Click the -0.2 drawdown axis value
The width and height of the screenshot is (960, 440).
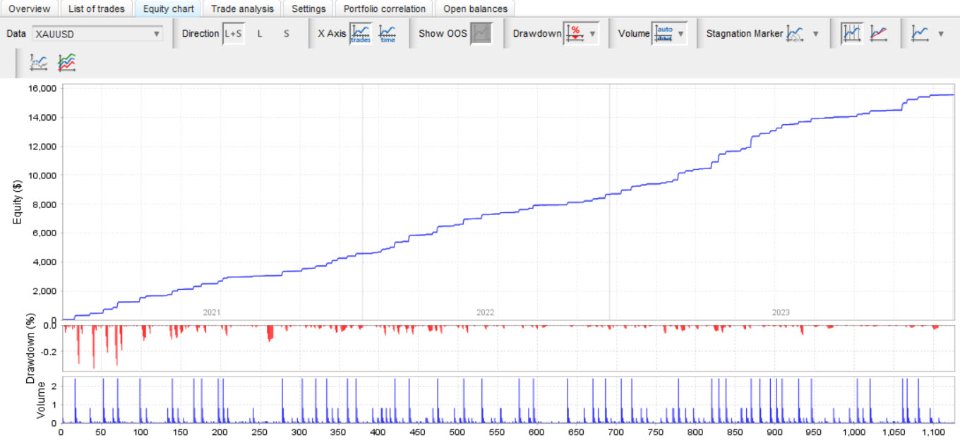click(49, 352)
